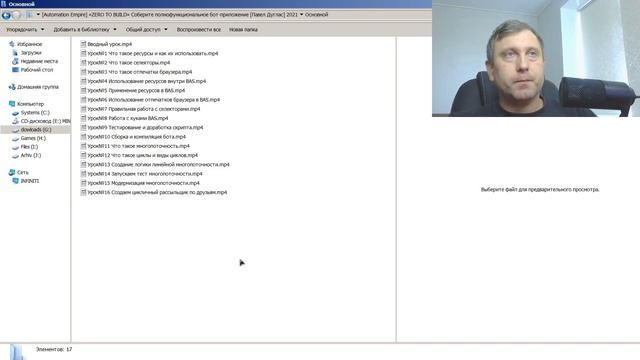Screen dimensions: 640x360
Task: Click the greyed forward navigation arrow
Action: (16, 15)
